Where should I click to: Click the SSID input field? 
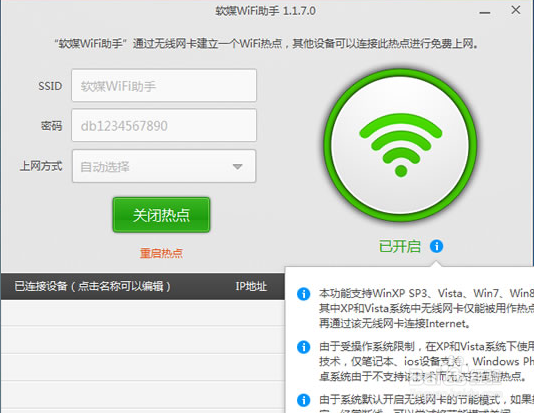(164, 85)
